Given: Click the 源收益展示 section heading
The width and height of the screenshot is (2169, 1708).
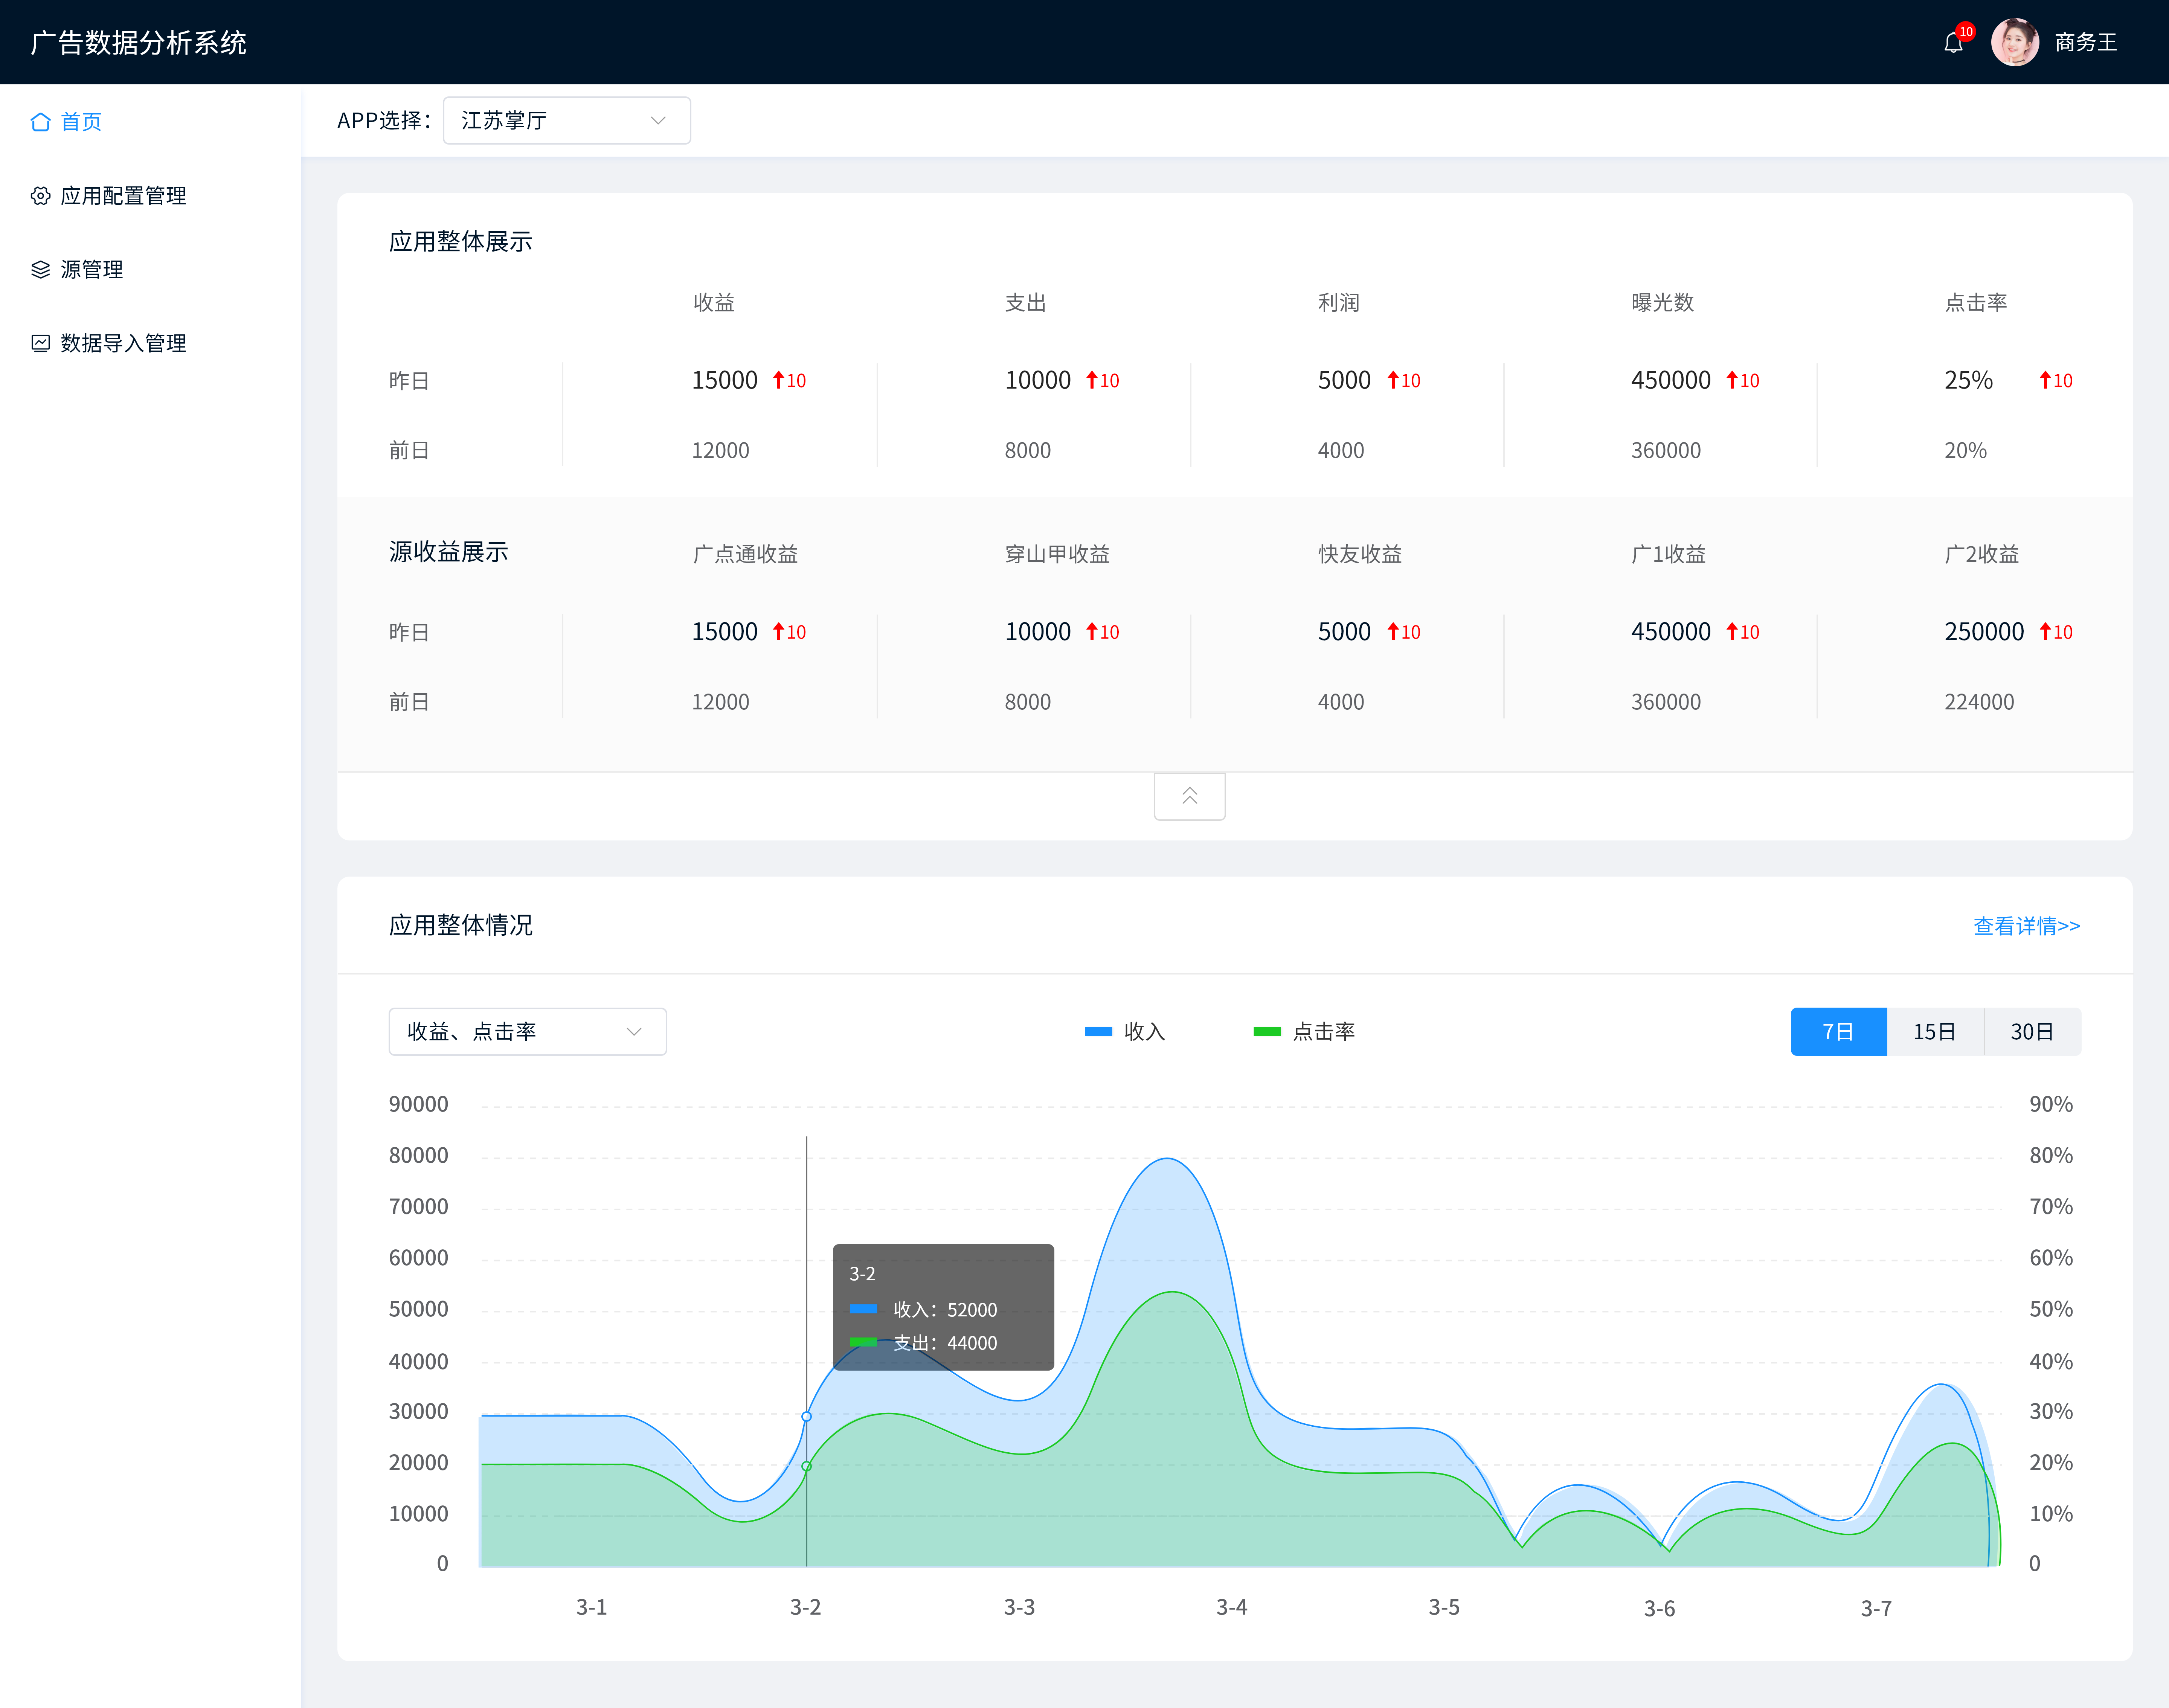Looking at the screenshot, I should point(448,552).
